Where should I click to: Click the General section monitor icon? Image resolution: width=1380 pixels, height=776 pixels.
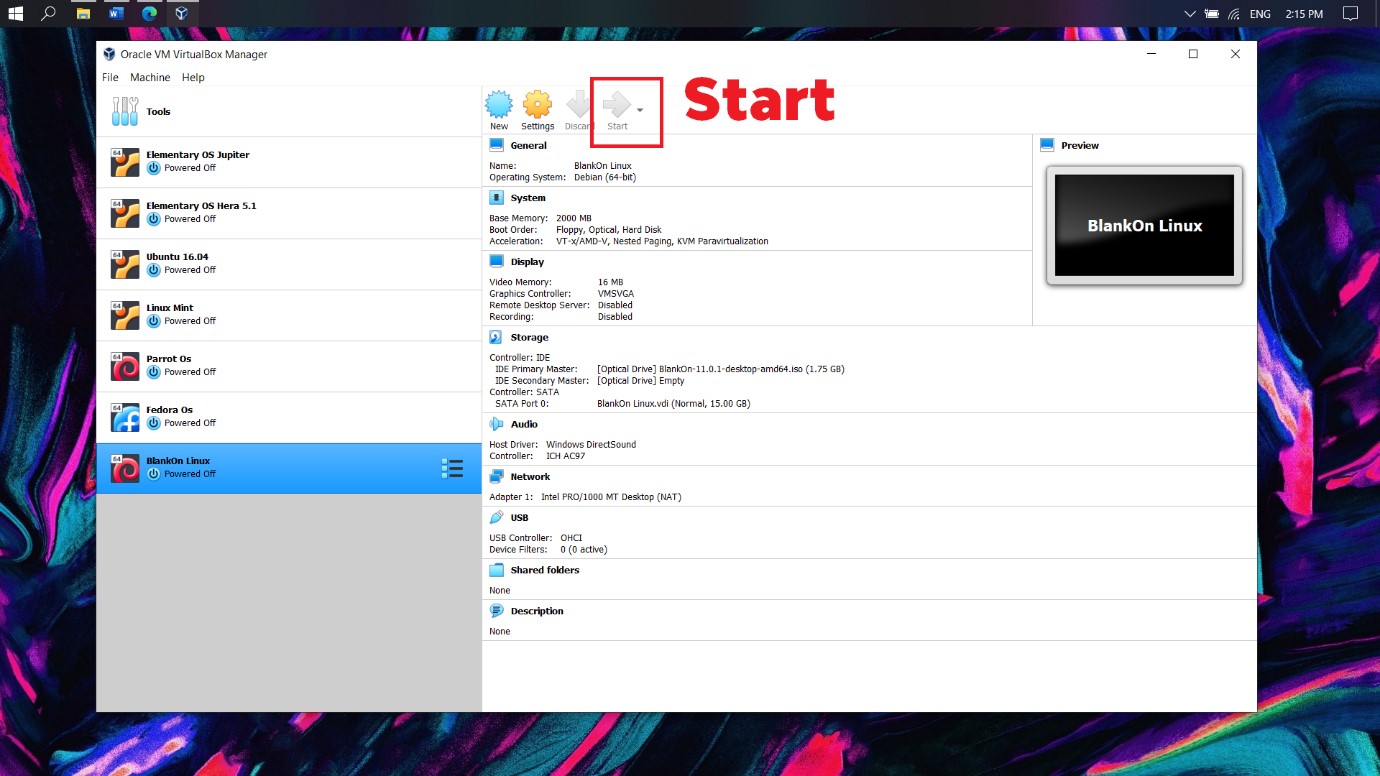click(x=496, y=145)
